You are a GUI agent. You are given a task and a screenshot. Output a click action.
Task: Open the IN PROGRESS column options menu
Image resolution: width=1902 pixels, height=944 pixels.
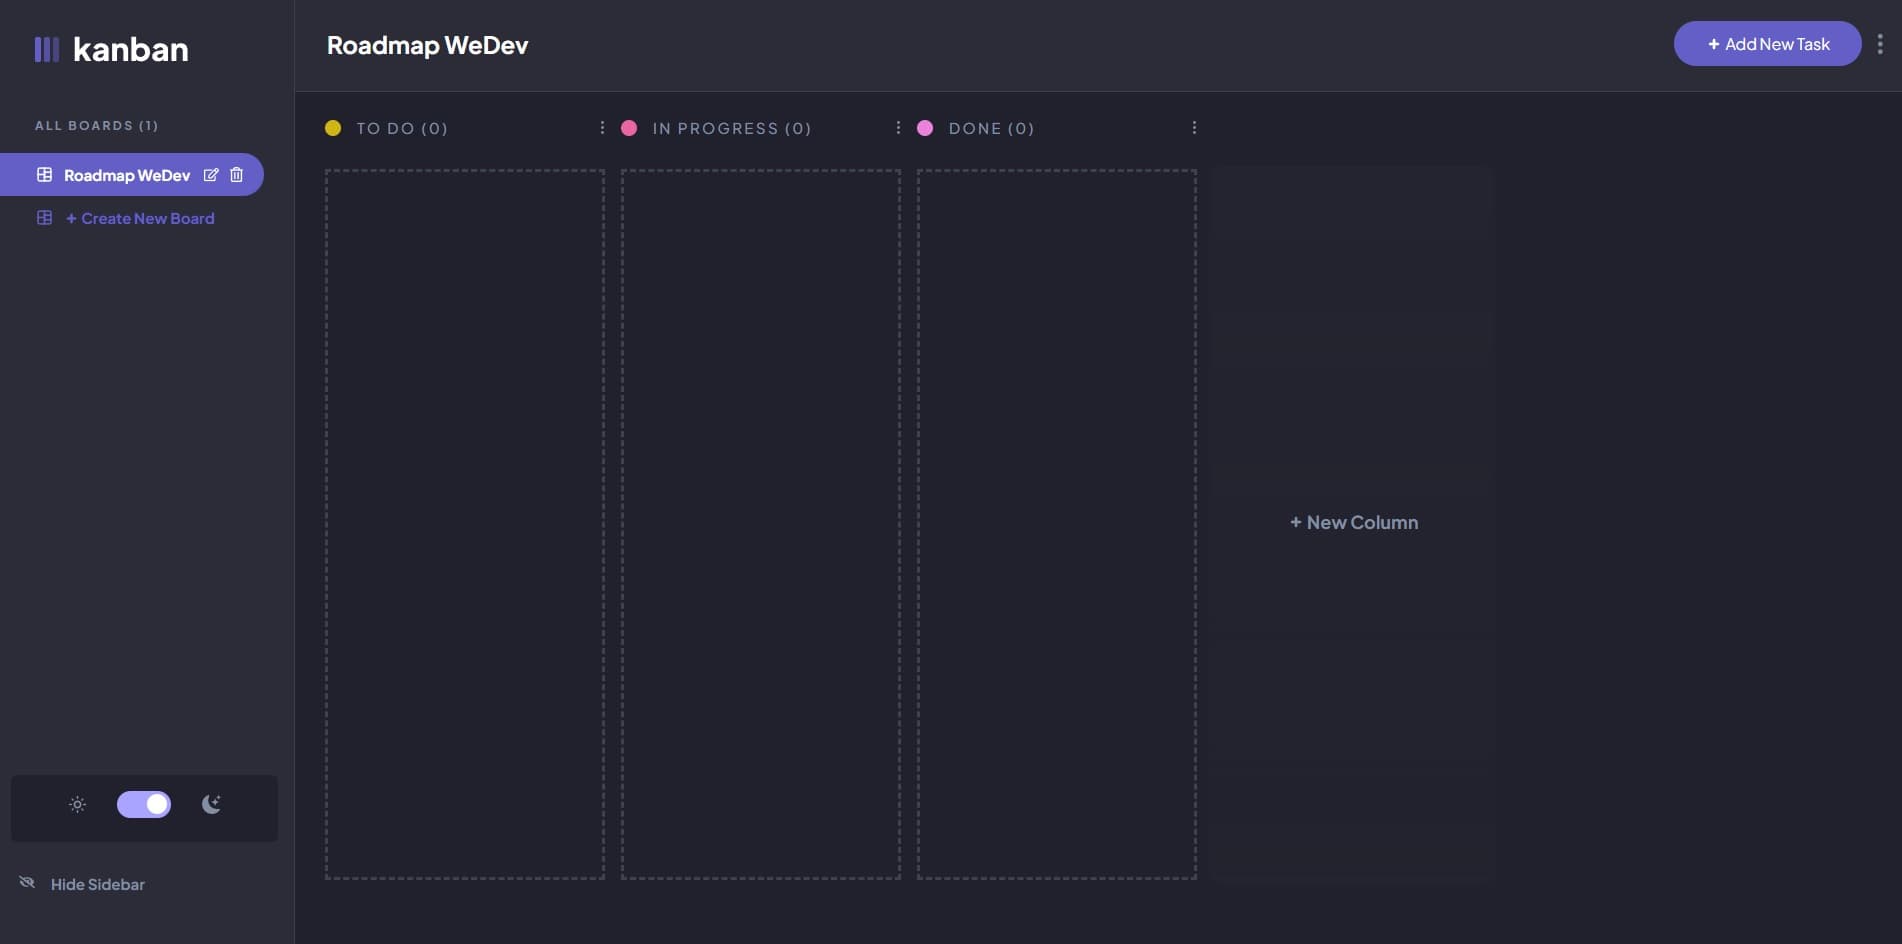(x=898, y=128)
